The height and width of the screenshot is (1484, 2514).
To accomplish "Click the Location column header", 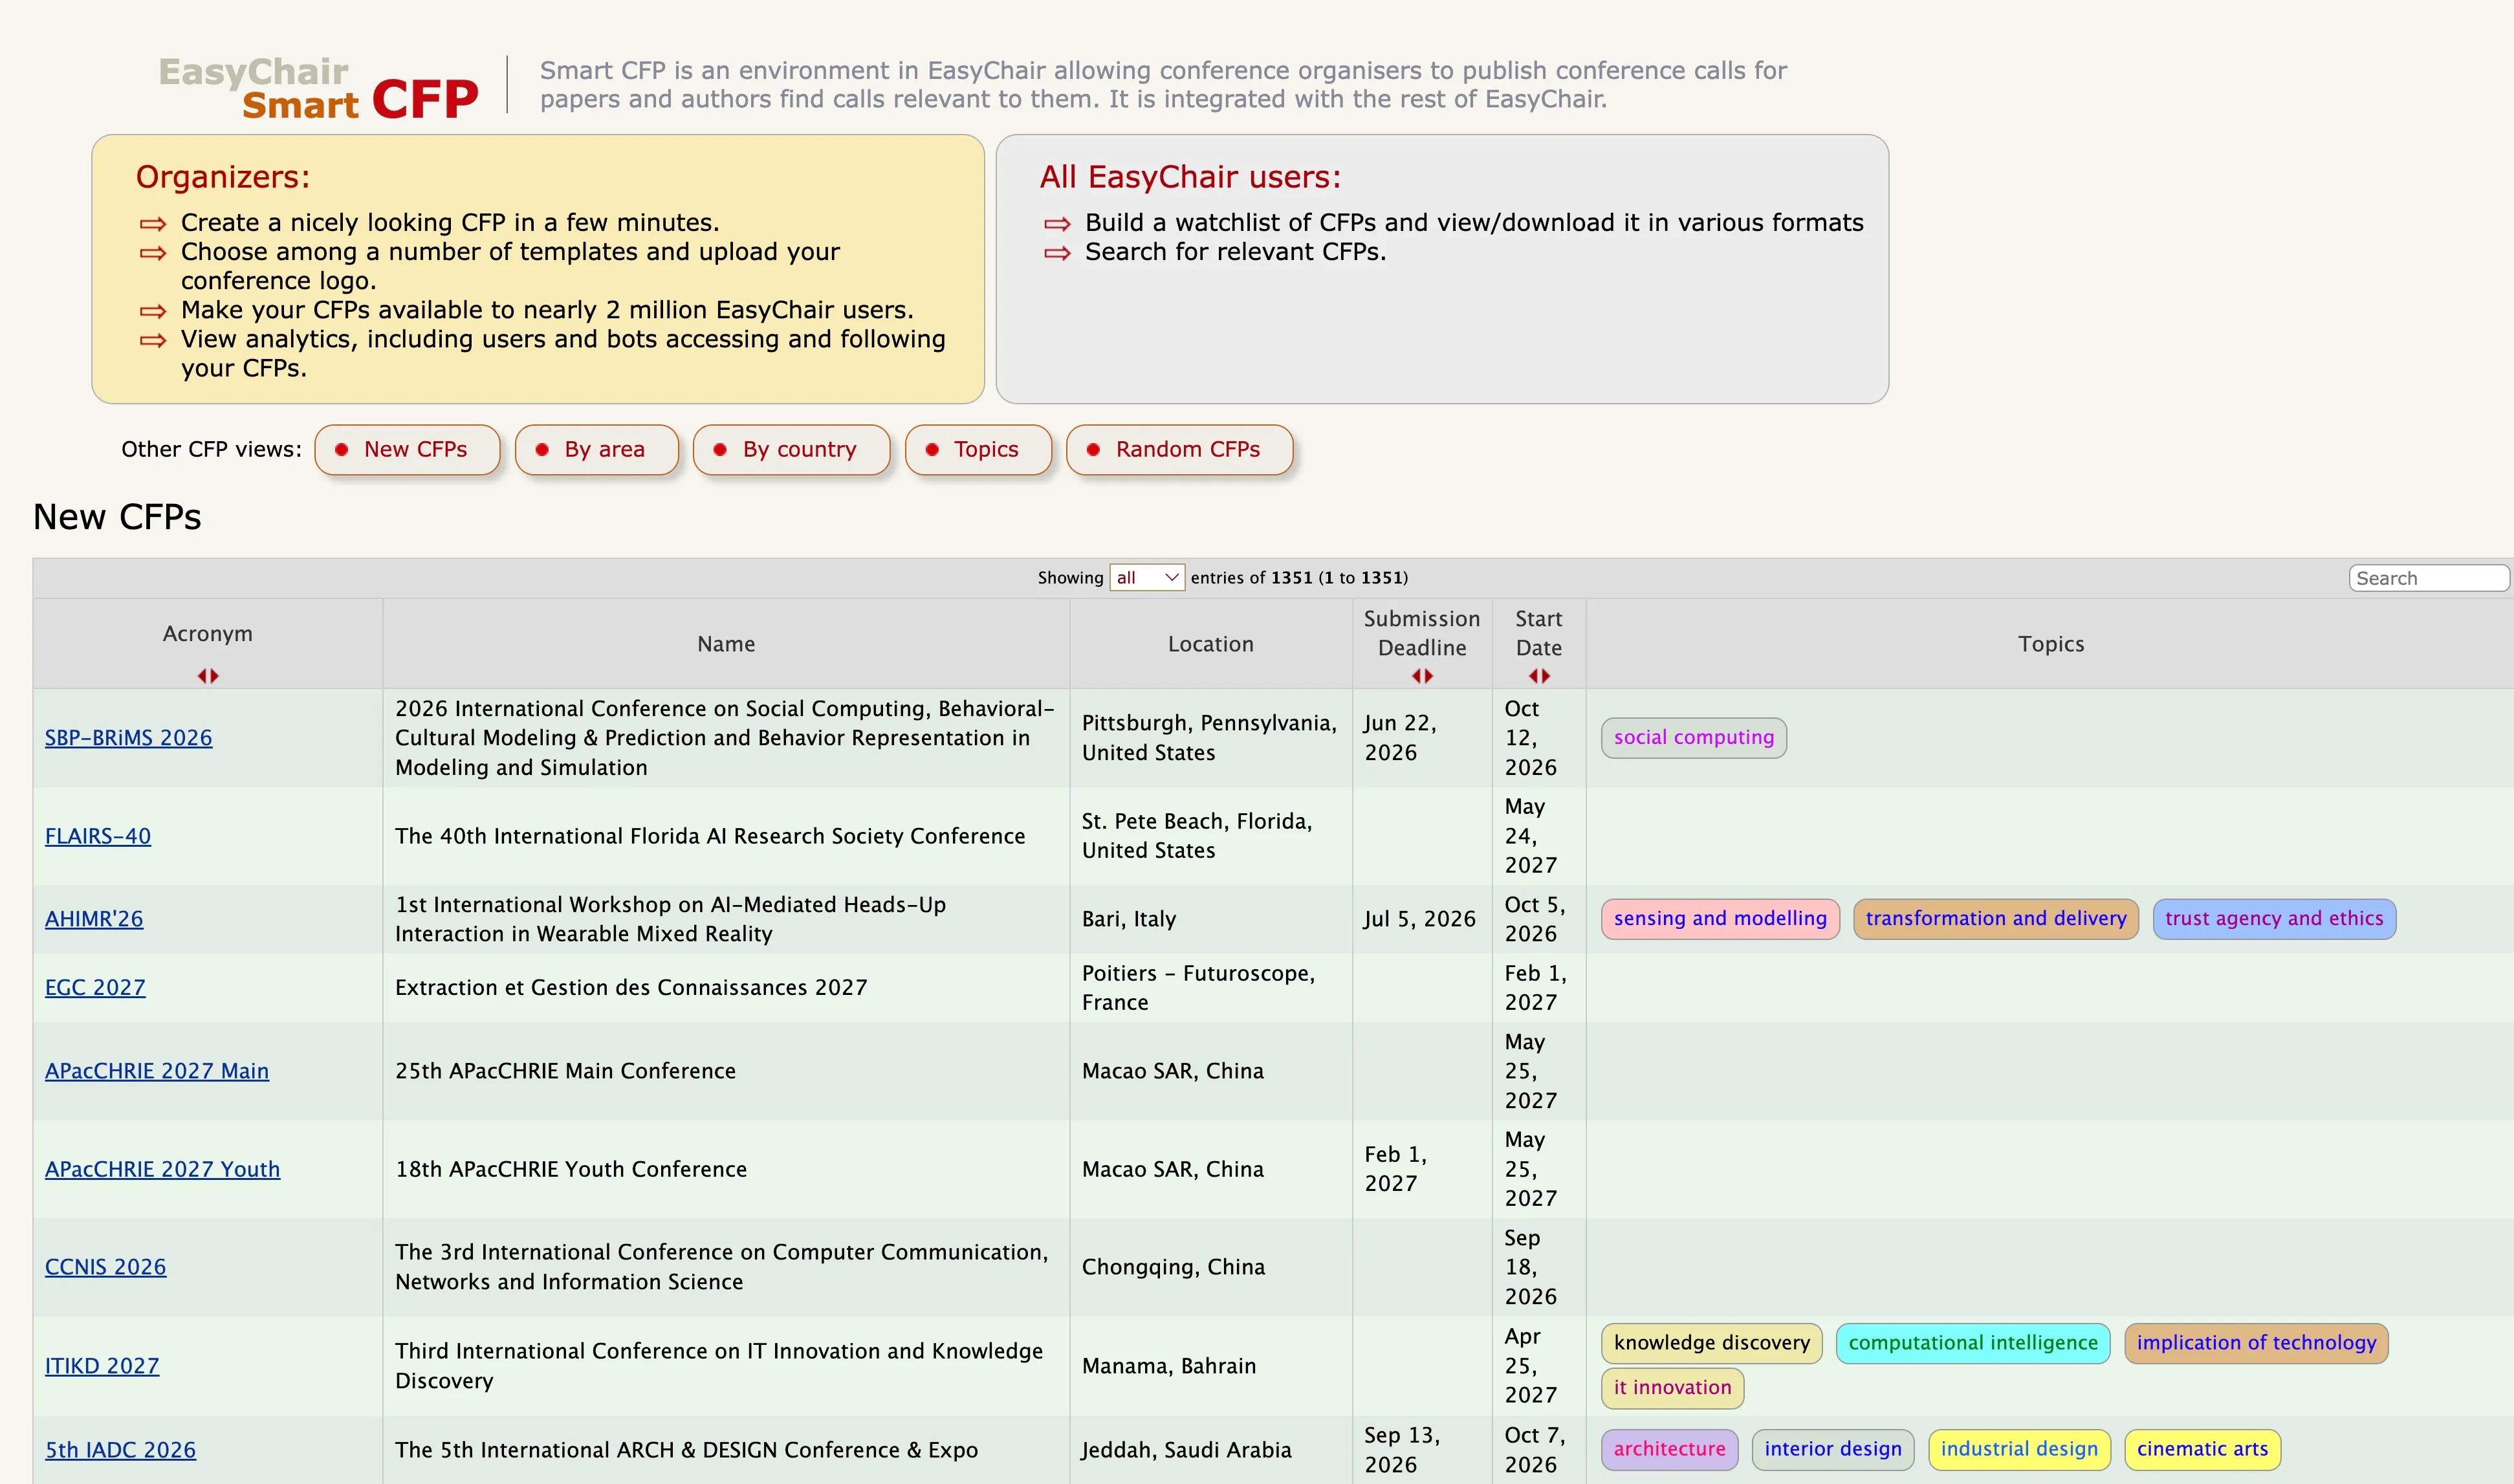I will [x=1211, y=644].
